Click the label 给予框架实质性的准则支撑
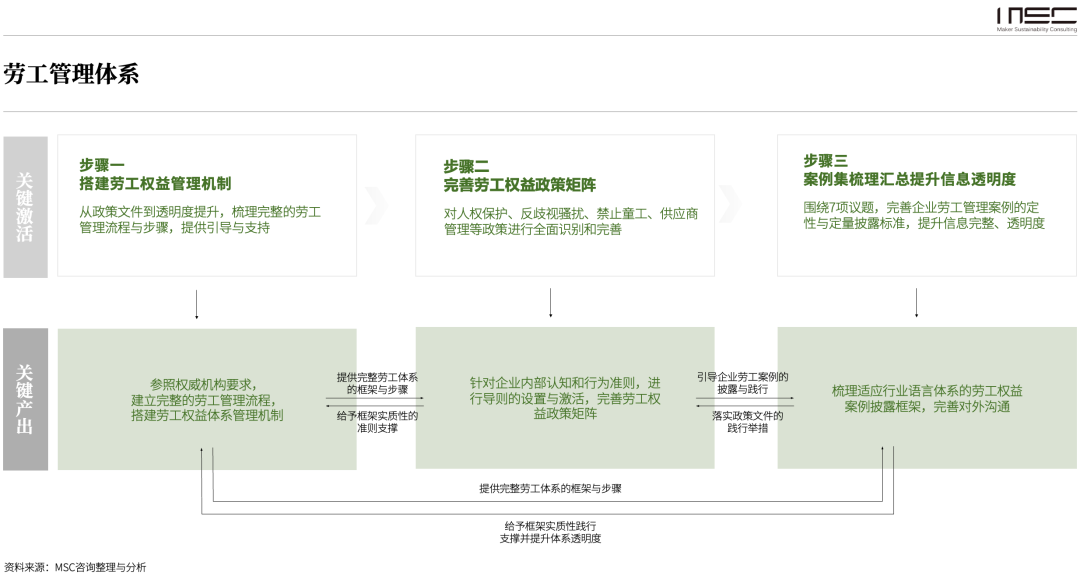1080x576 pixels. coord(377,422)
